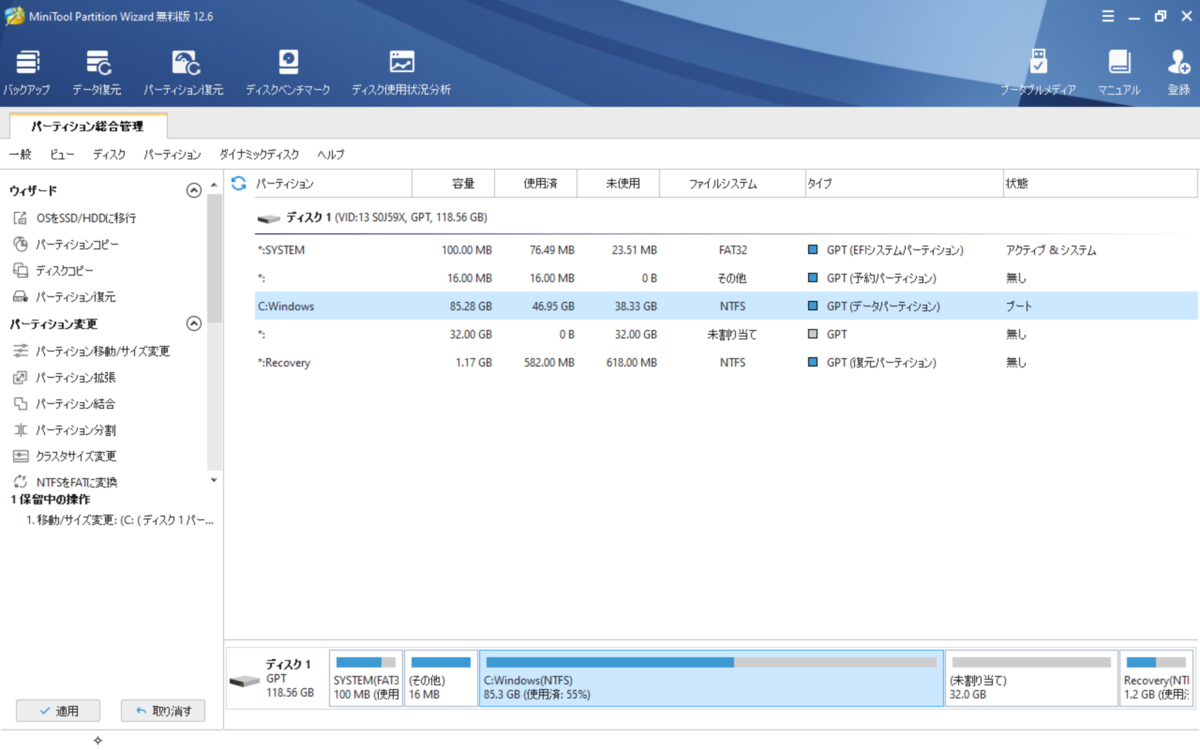Click sidebar scroll down arrow
Screen dimensions: 1200x750
(214, 480)
